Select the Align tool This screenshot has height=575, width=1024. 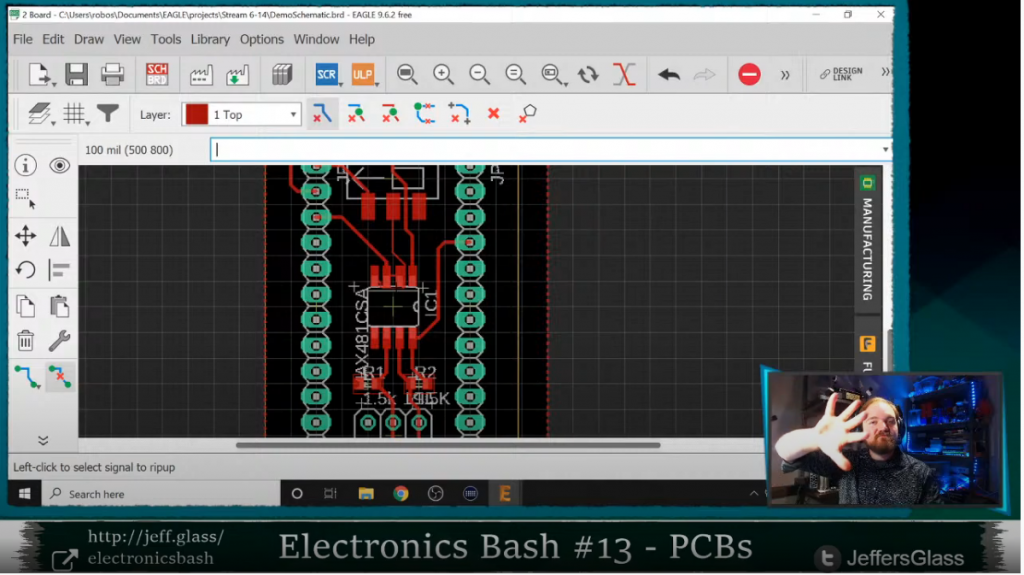tap(59, 270)
